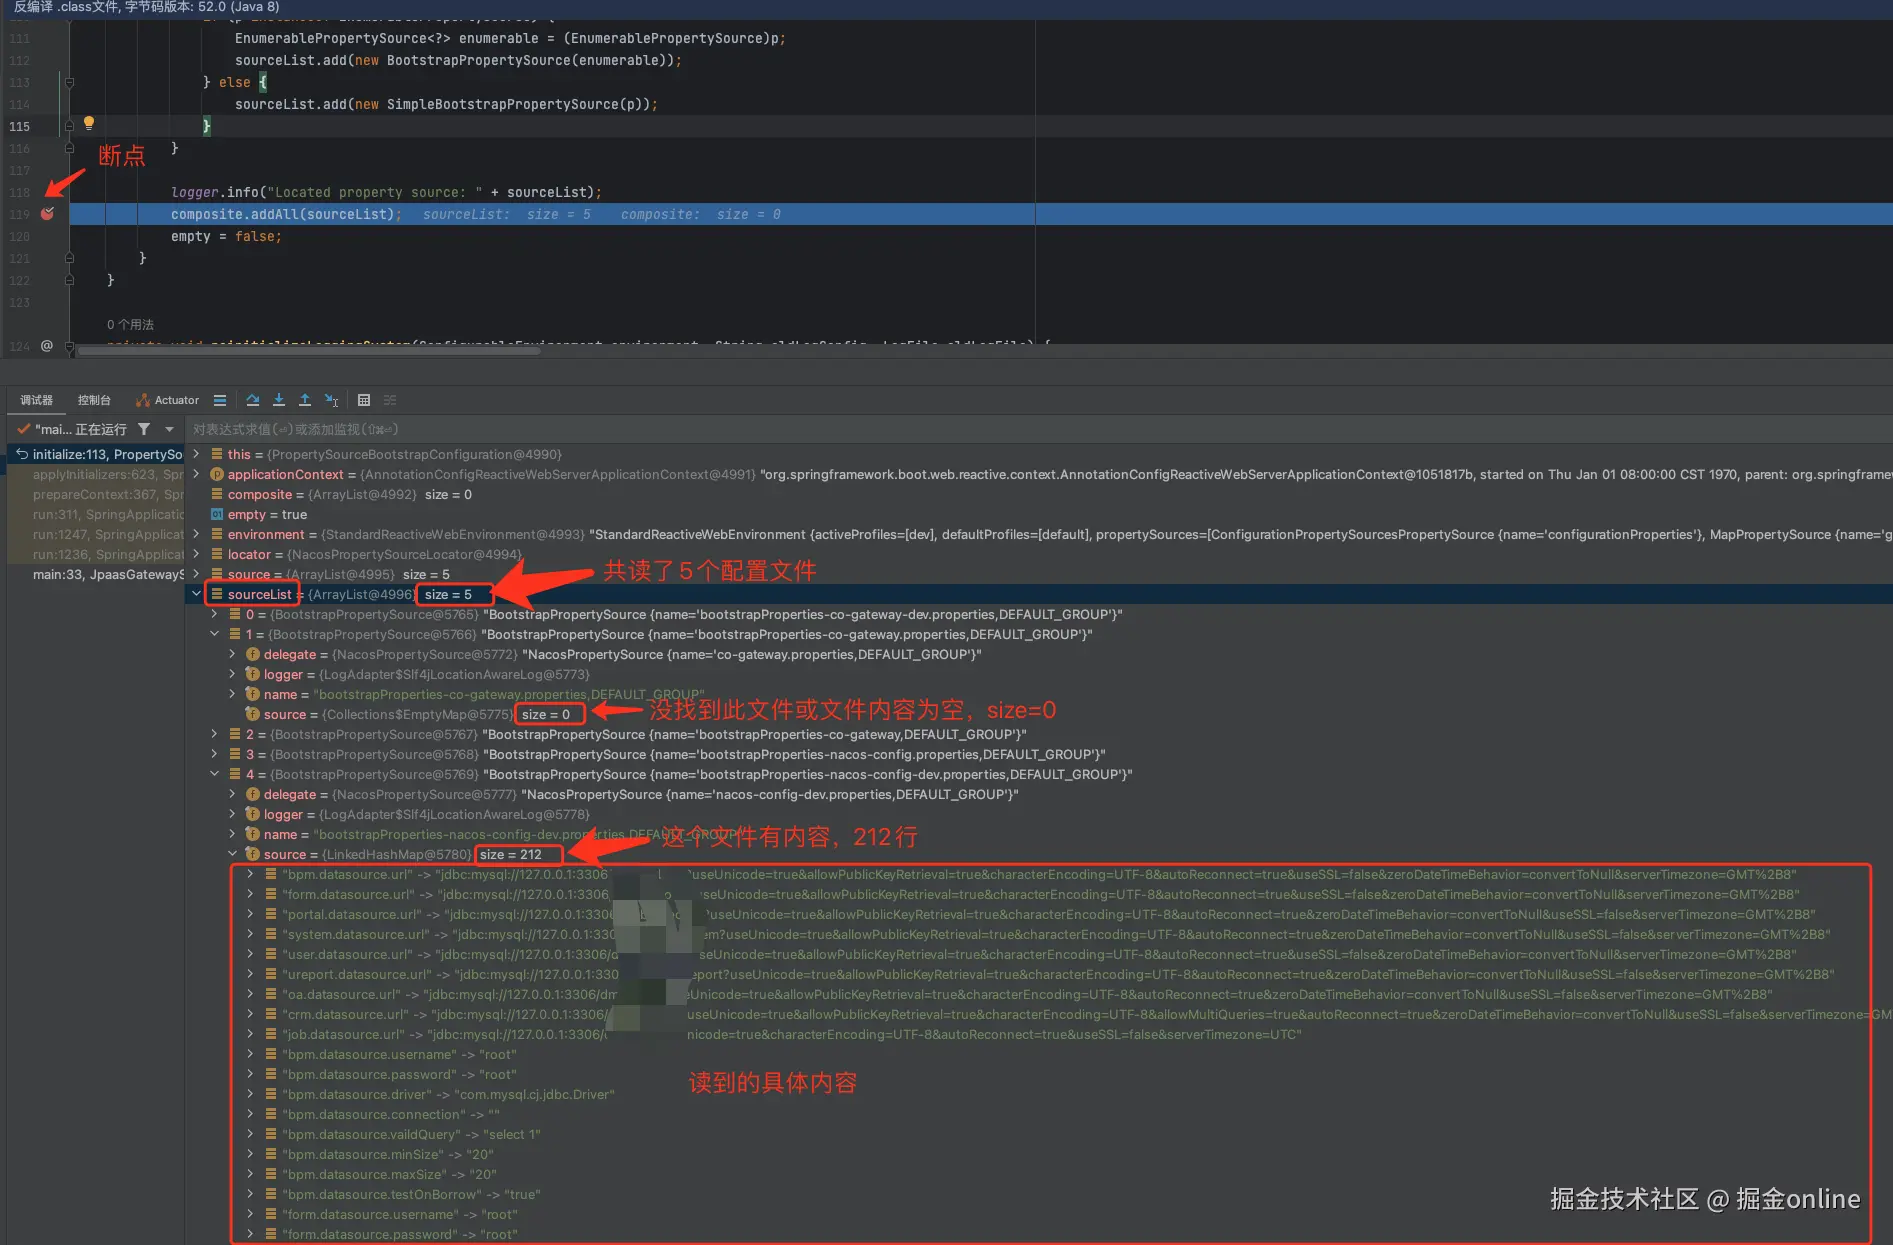Click the primitive icon beside 'empty = true'
Screen dimensions: 1893x1245
tap(217, 514)
